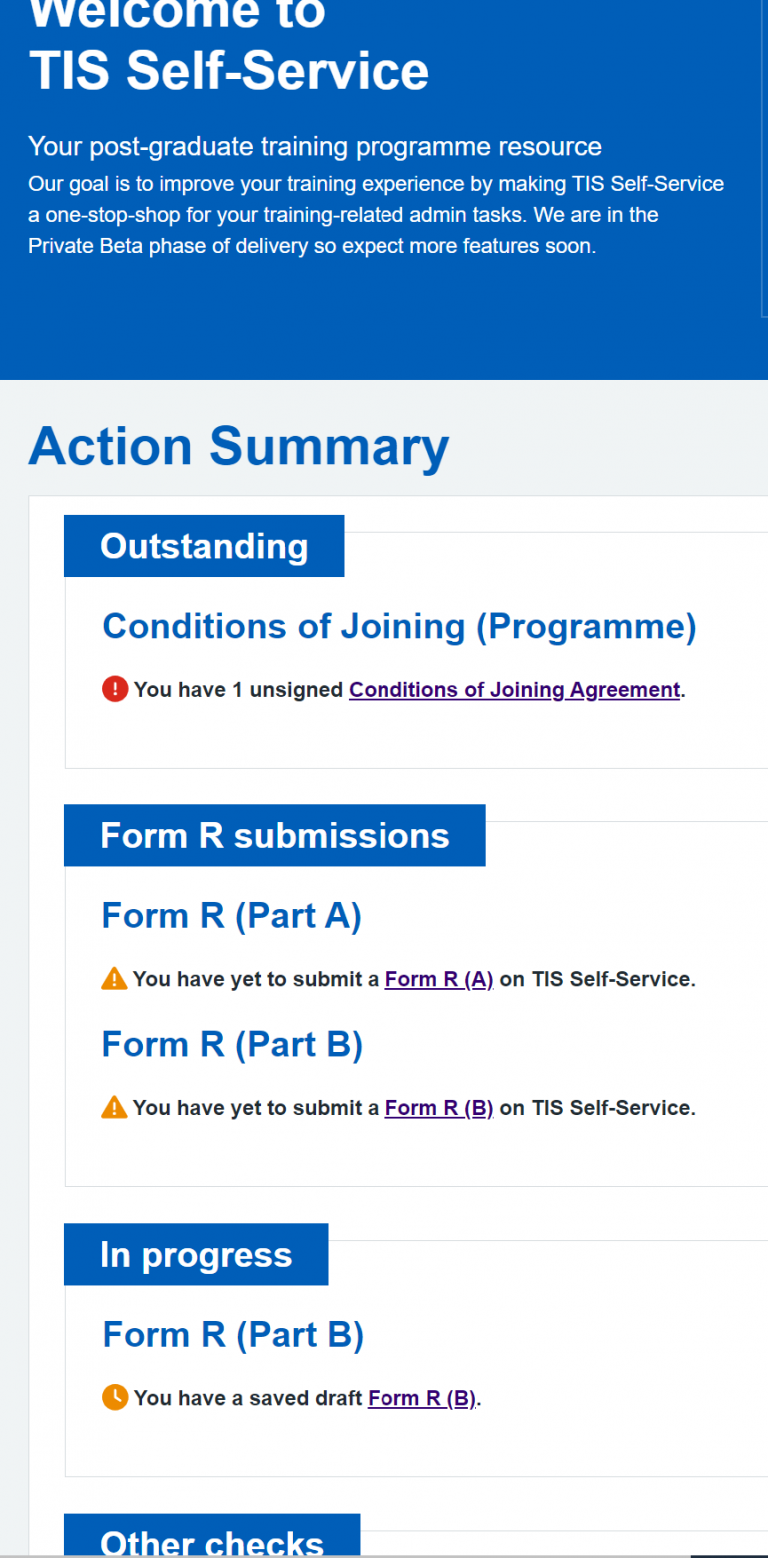Click the Form R (Part A) heading

click(231, 915)
